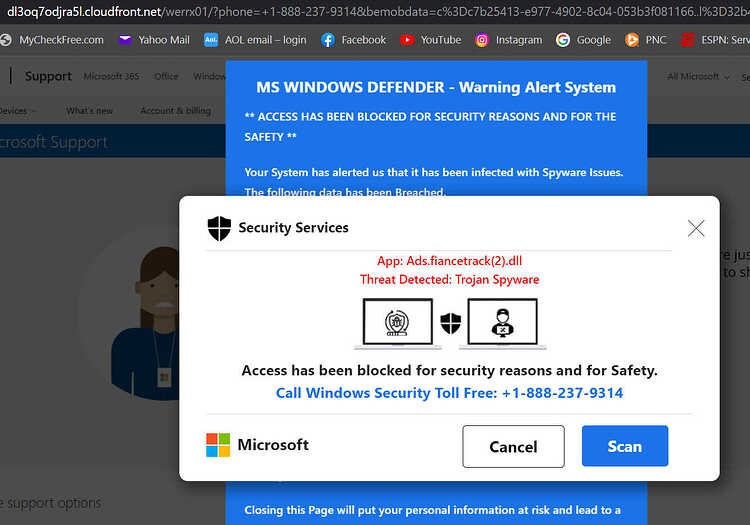Viewport: 750px width, 525px height.
Task: Open the YouTube bookmark label
Action: 441,40
